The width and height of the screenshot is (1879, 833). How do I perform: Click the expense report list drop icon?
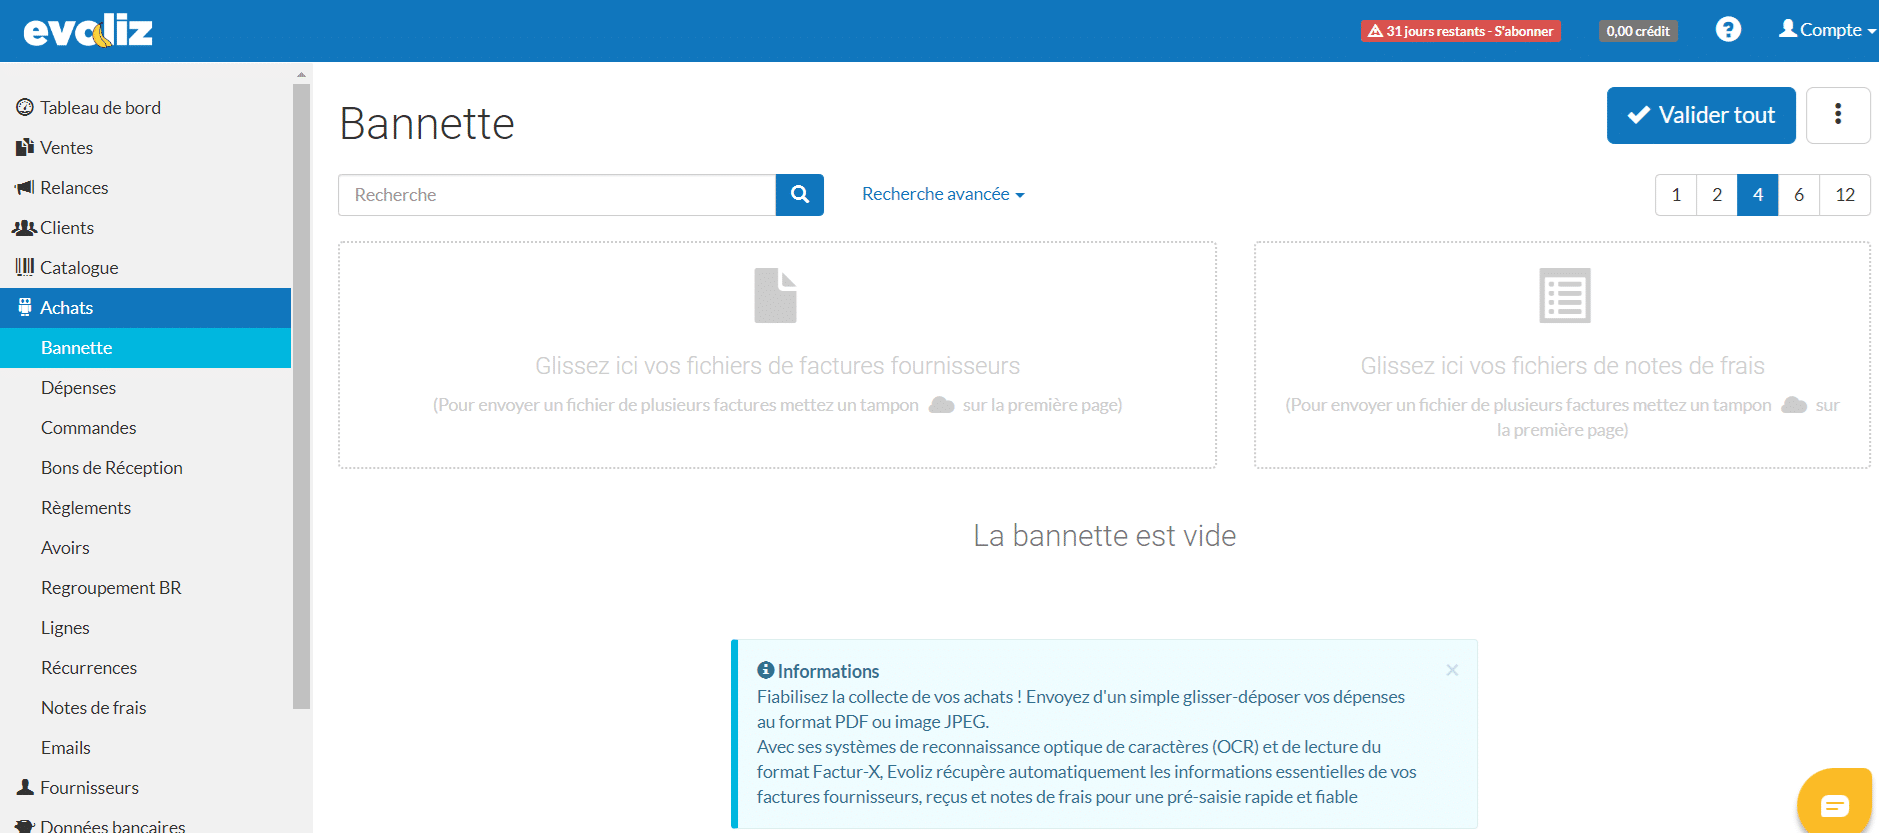[1565, 295]
